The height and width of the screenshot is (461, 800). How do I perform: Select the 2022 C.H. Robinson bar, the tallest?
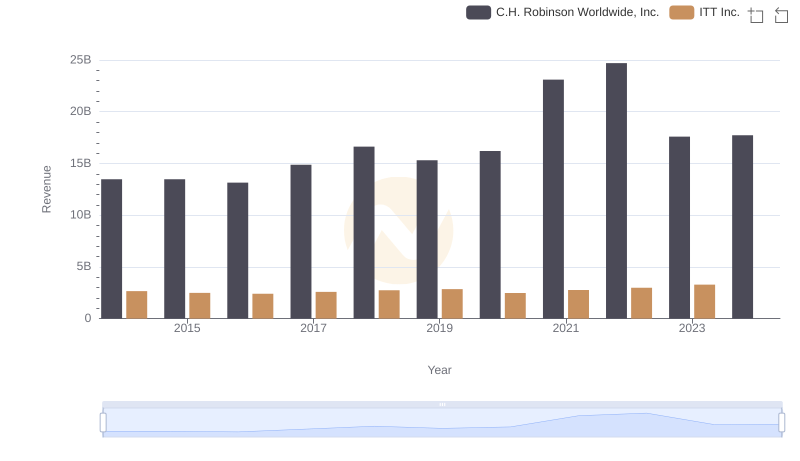point(616,191)
